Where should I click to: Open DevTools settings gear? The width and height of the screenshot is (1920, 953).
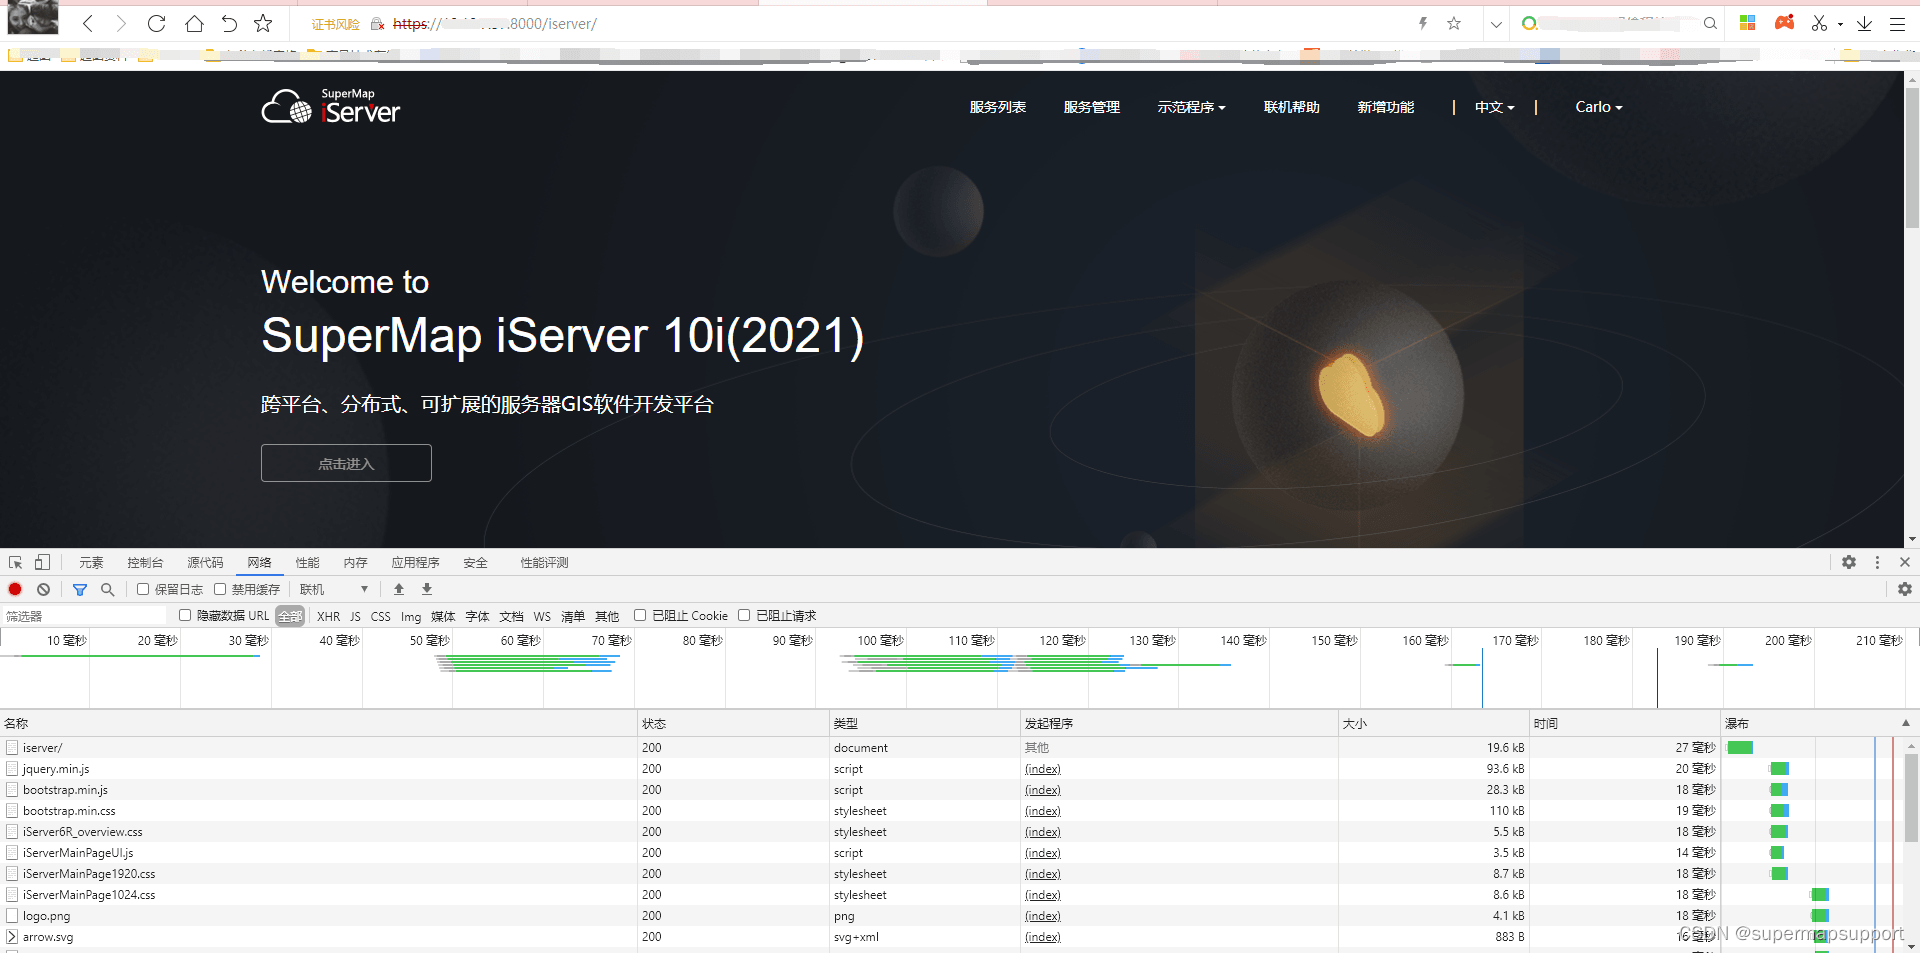[1849, 563]
